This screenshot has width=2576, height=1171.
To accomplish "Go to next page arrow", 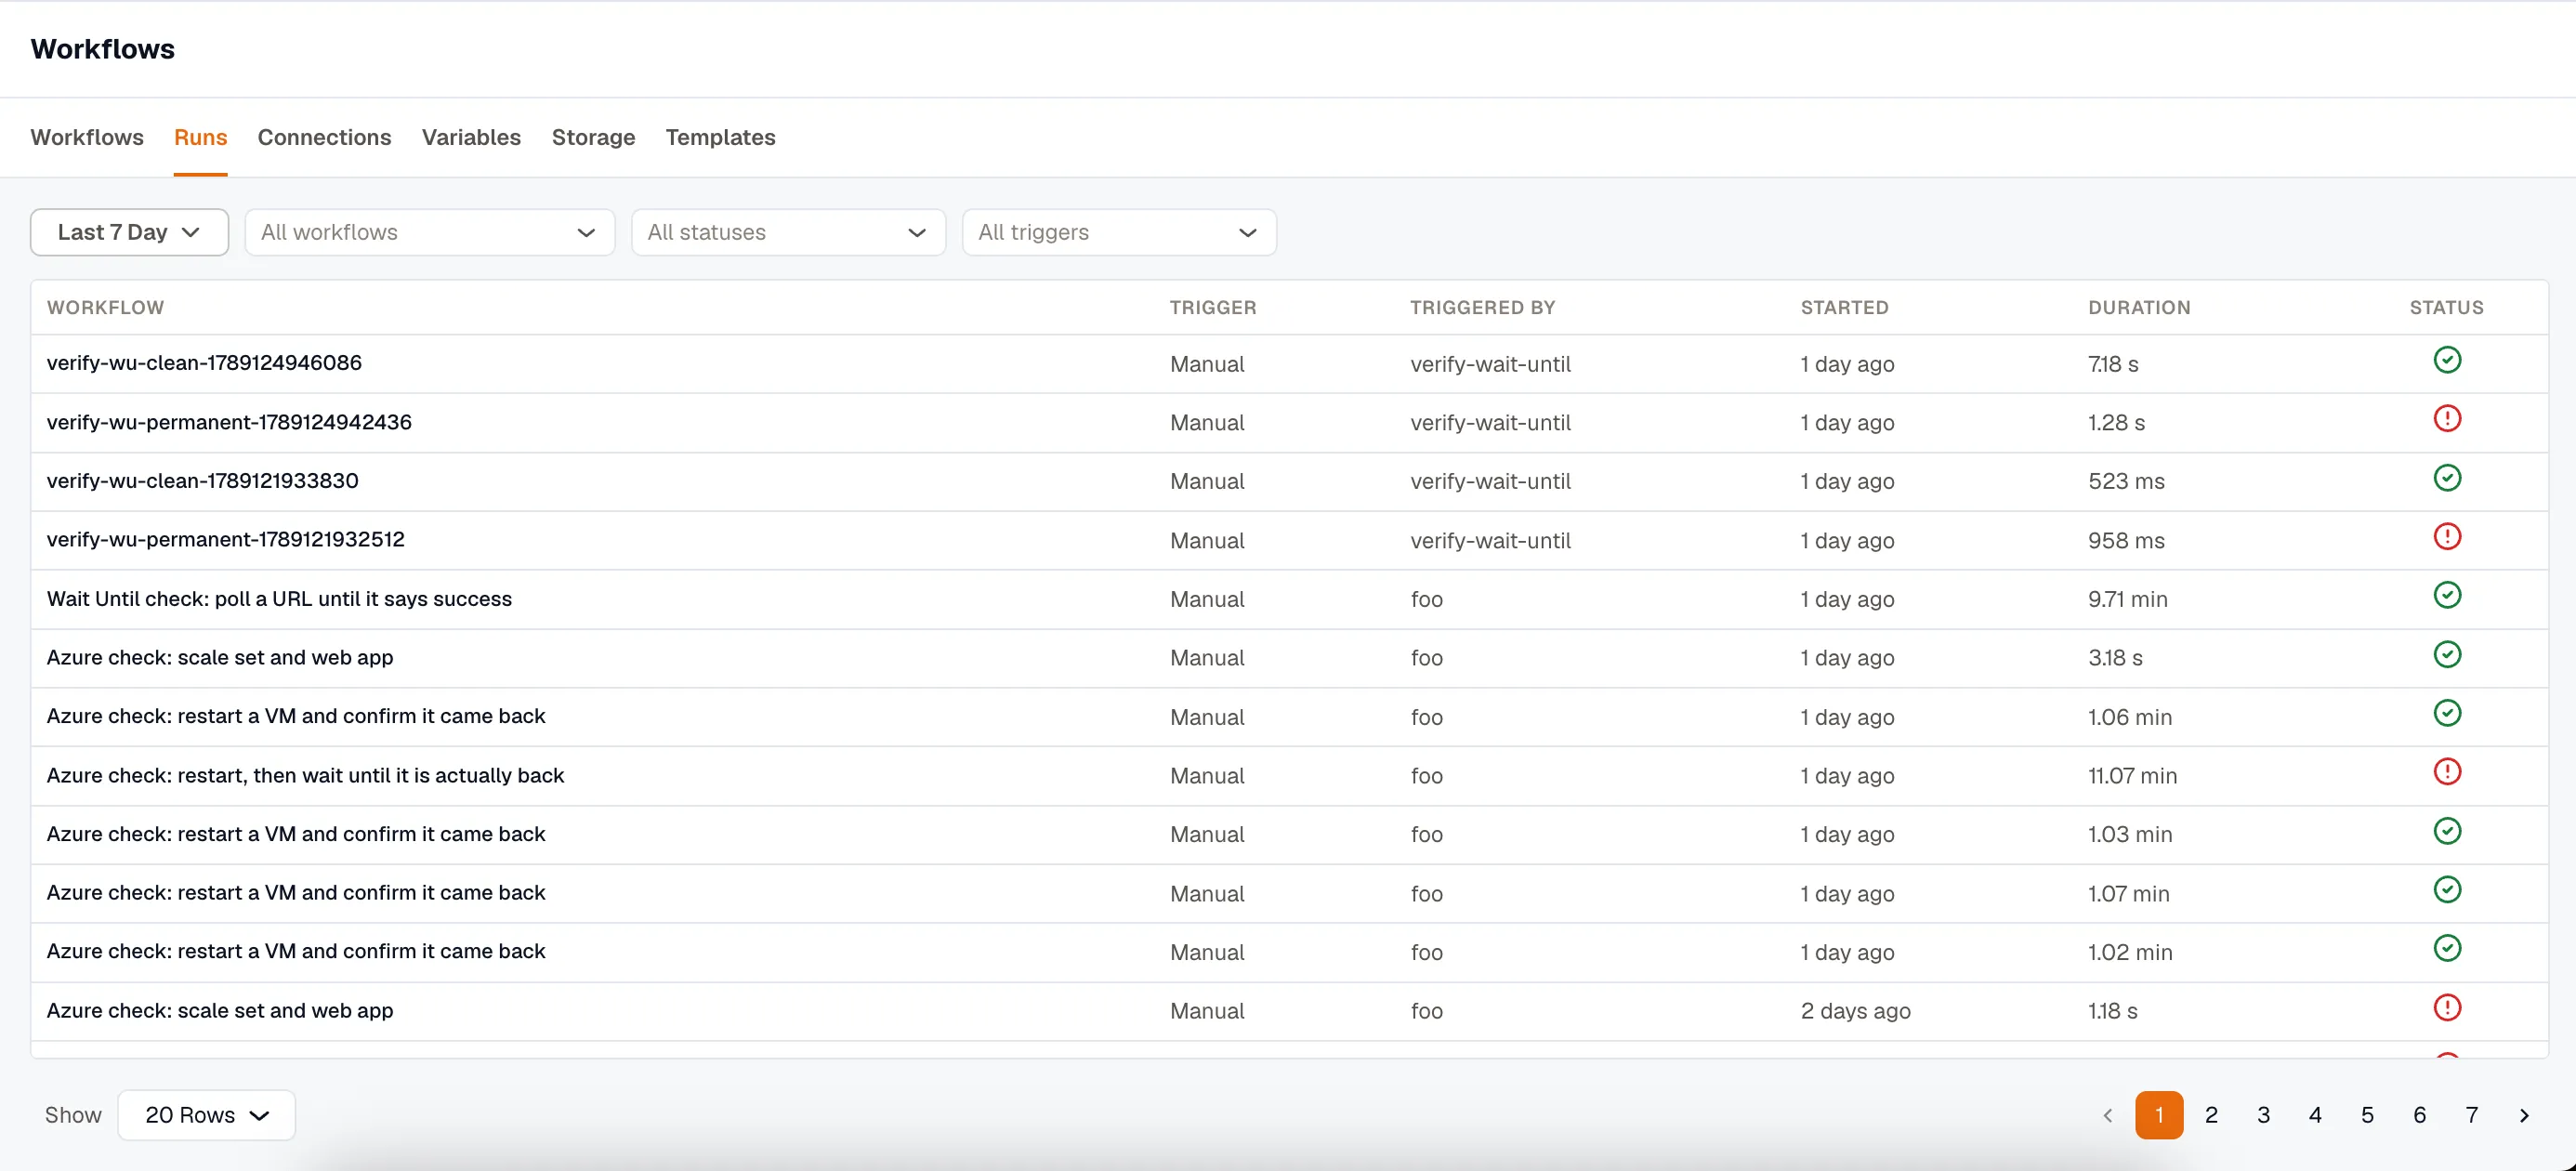I will click(2523, 1115).
